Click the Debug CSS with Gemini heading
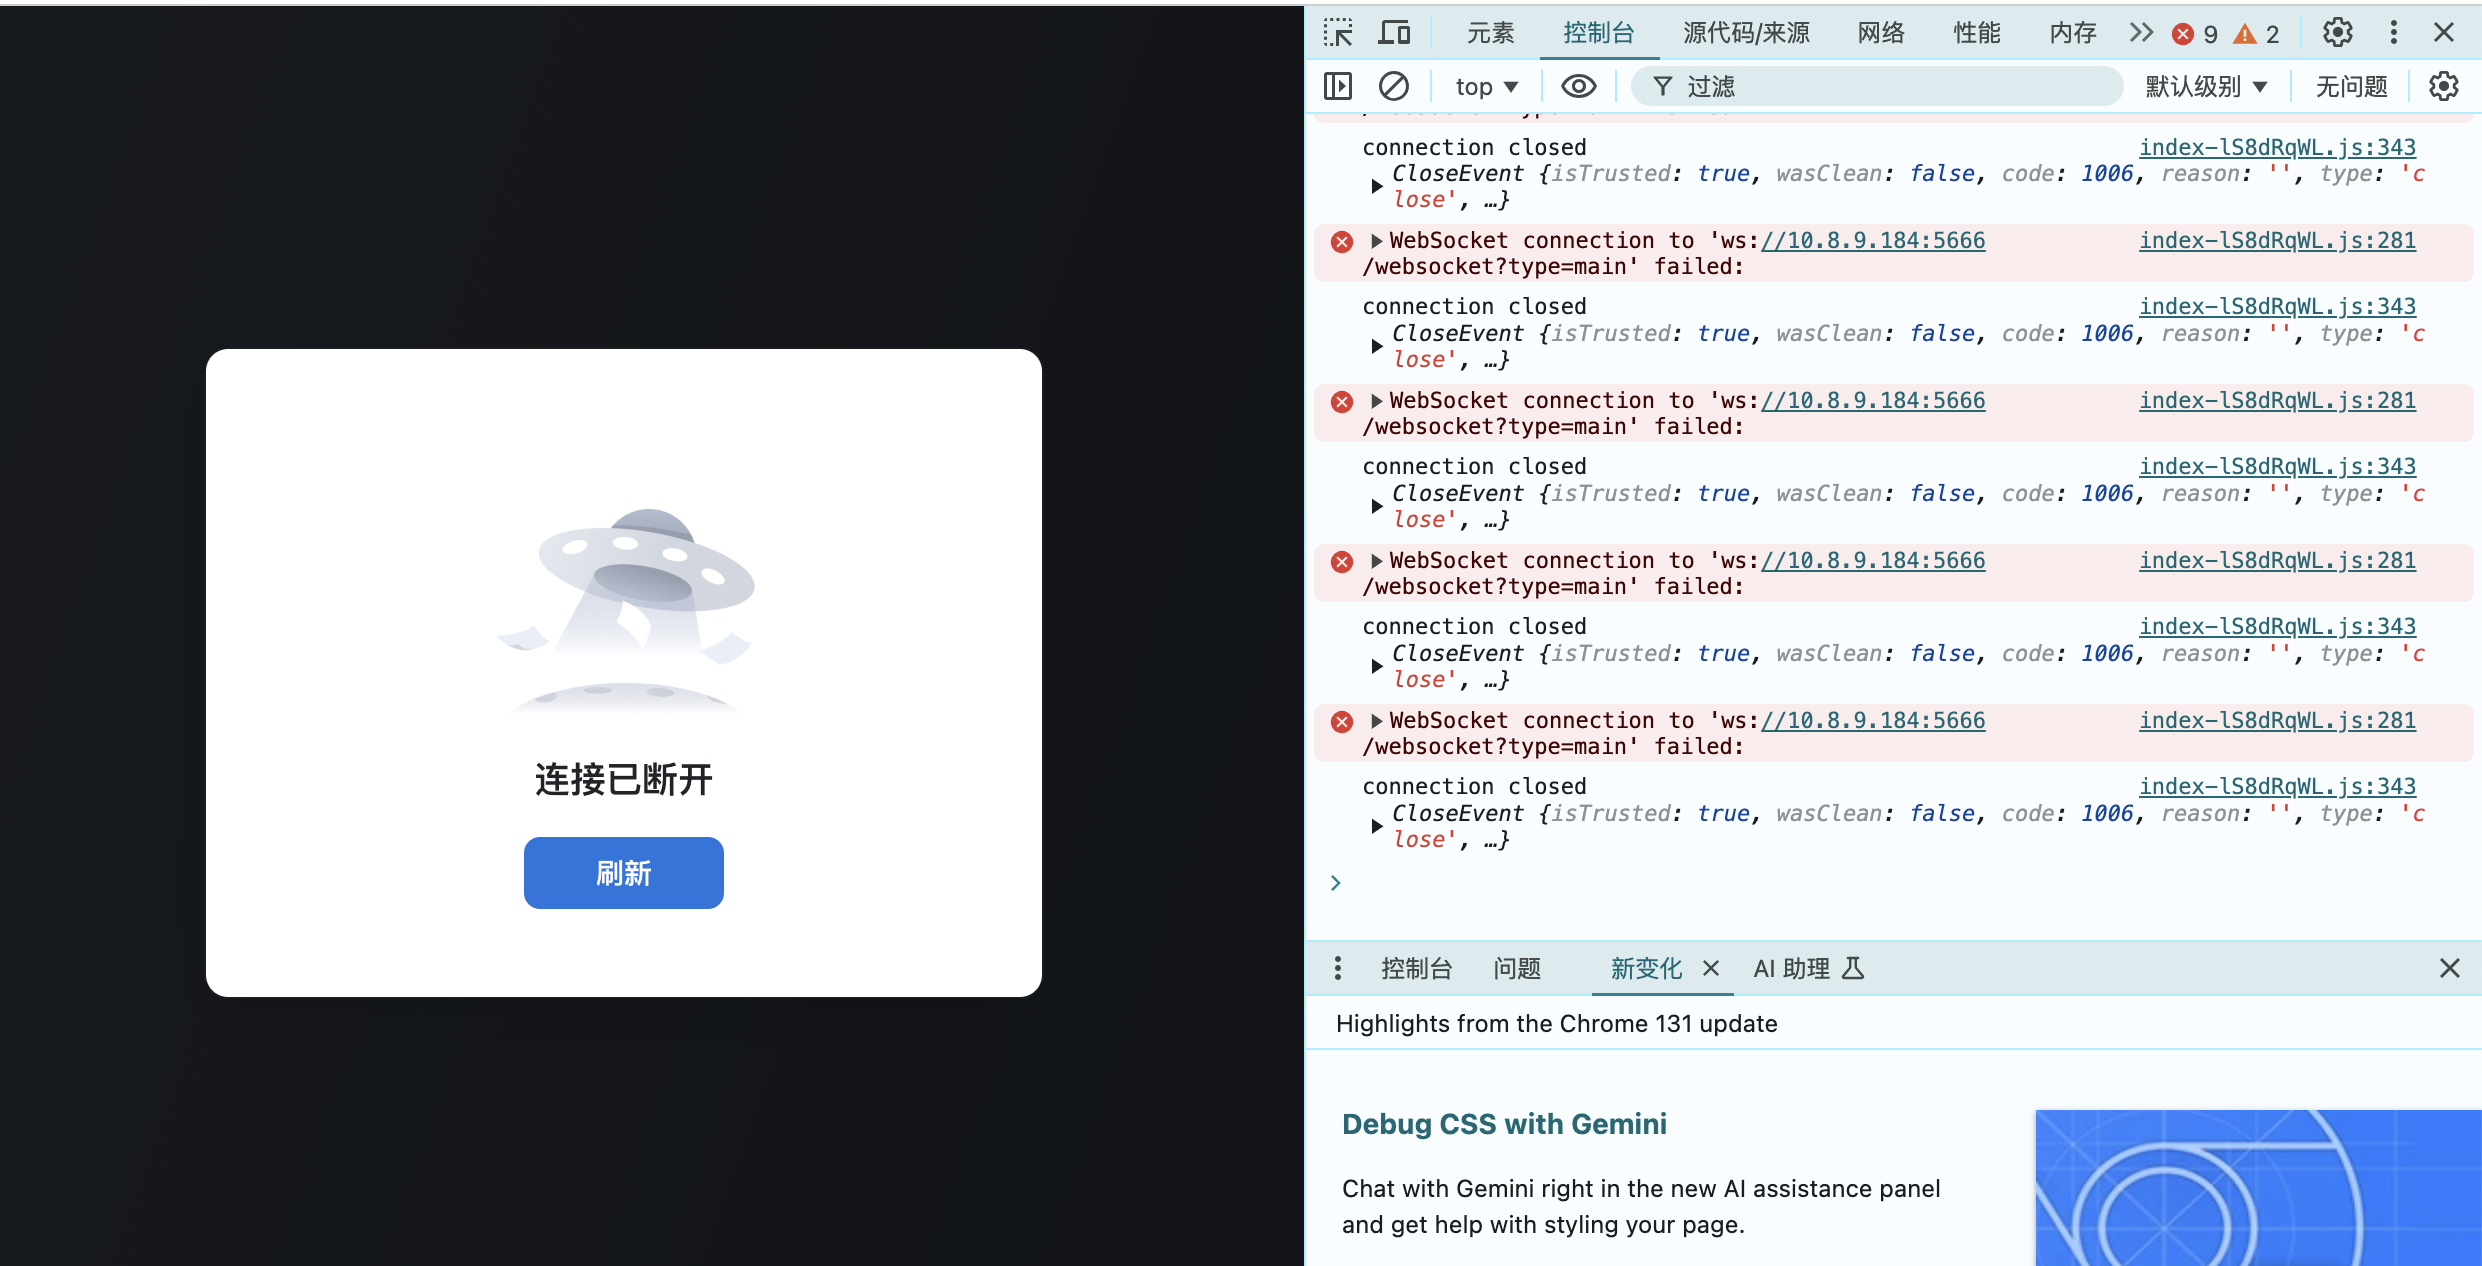2482x1266 pixels. coord(1504,1124)
